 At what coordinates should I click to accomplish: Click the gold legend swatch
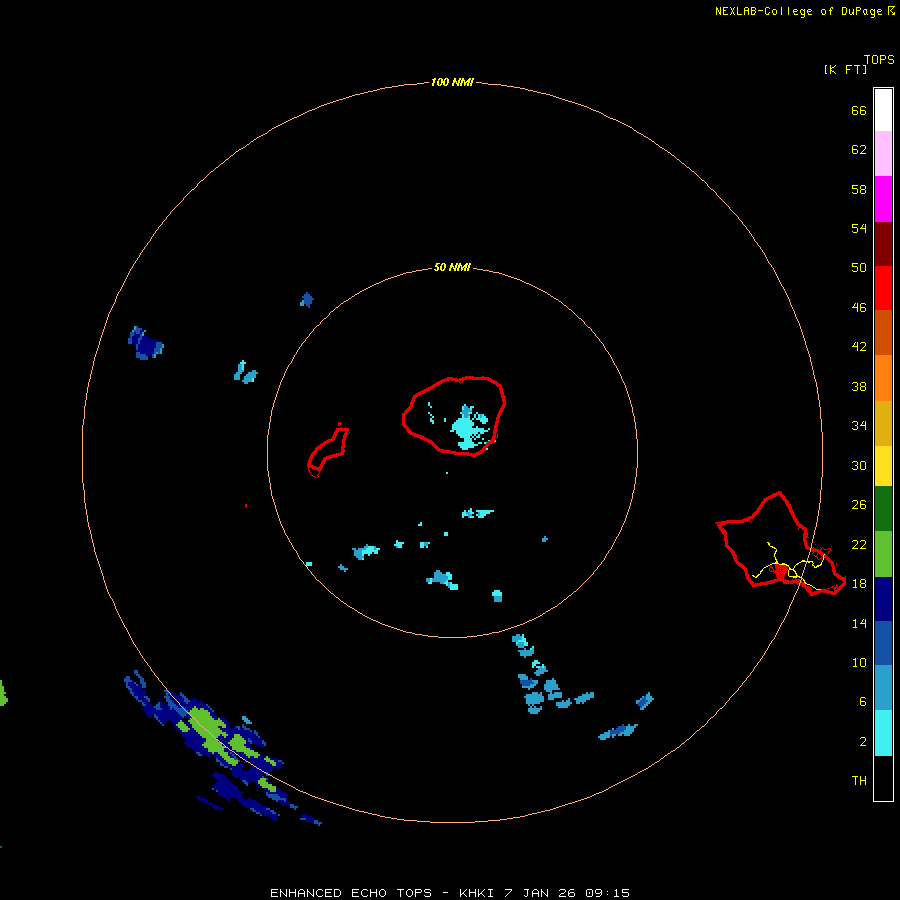pos(883,423)
